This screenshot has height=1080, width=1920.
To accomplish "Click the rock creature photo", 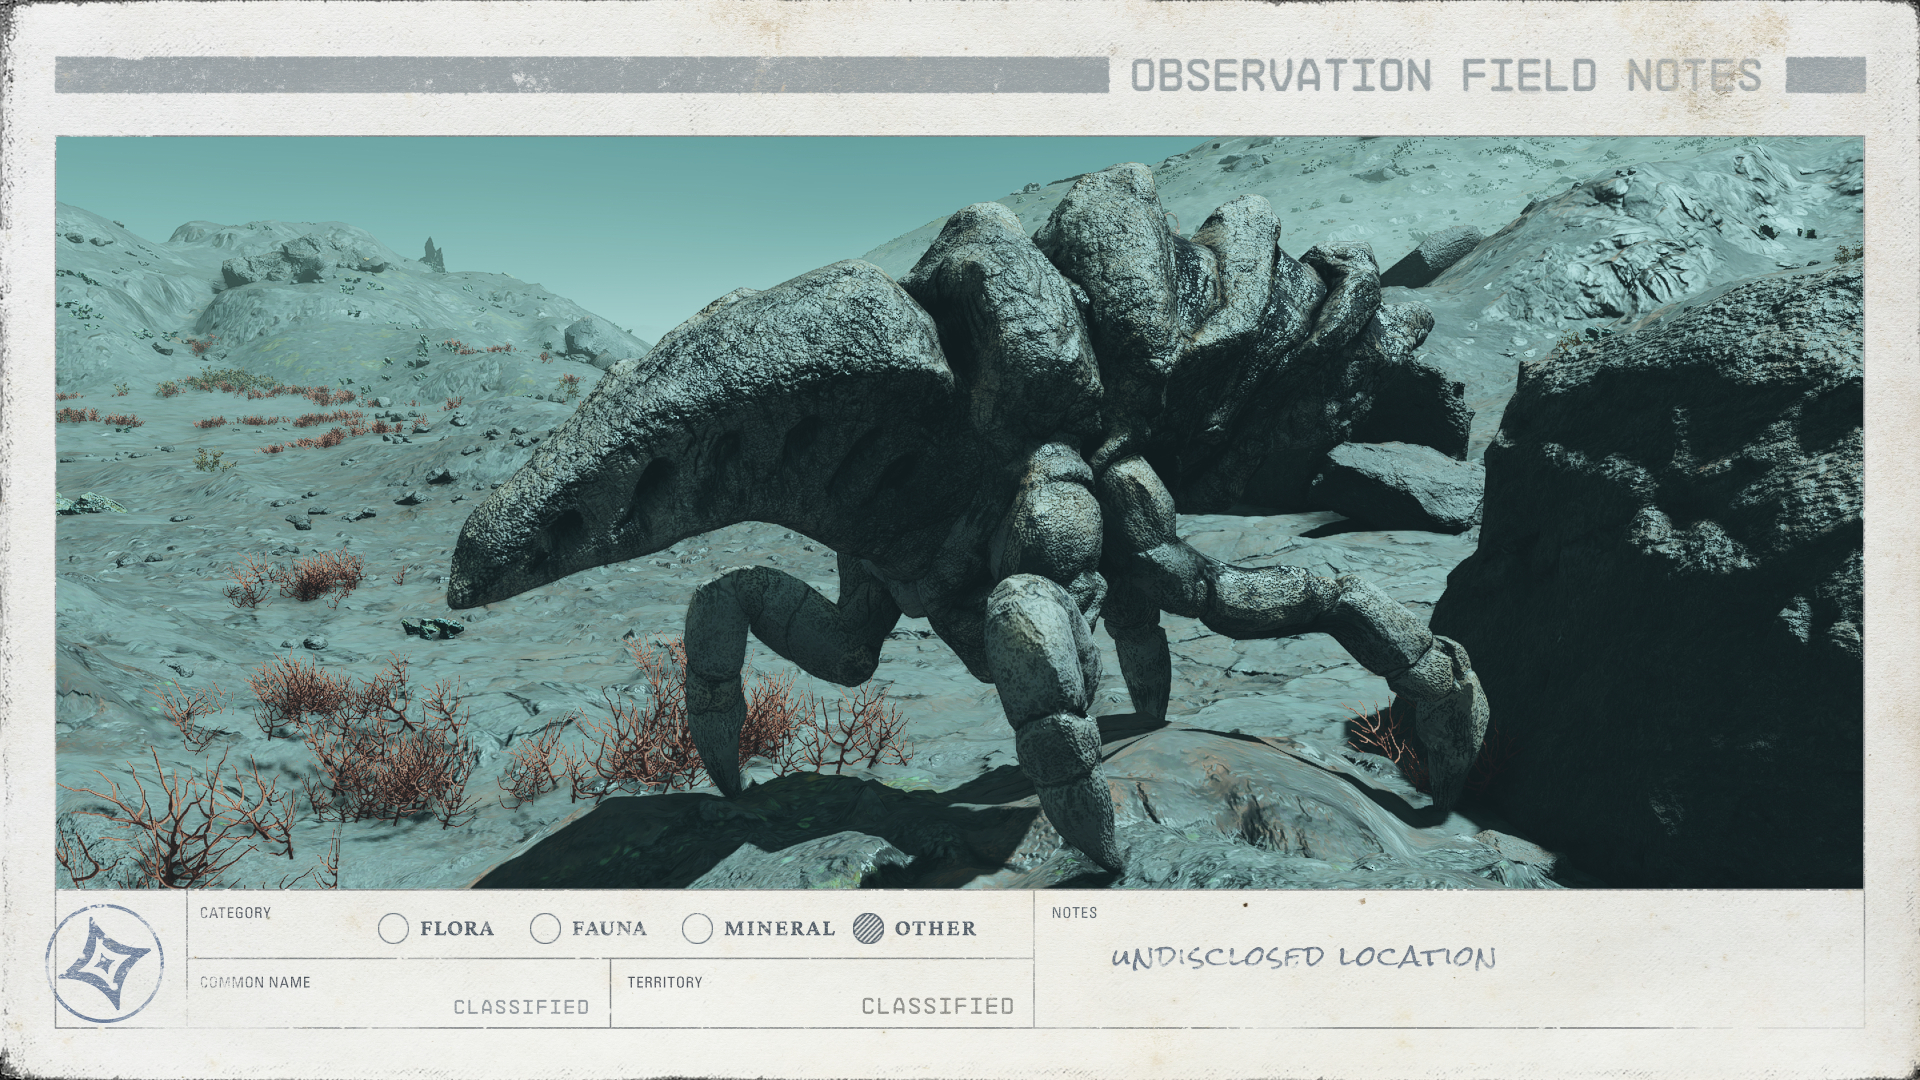I will [x=959, y=512].
